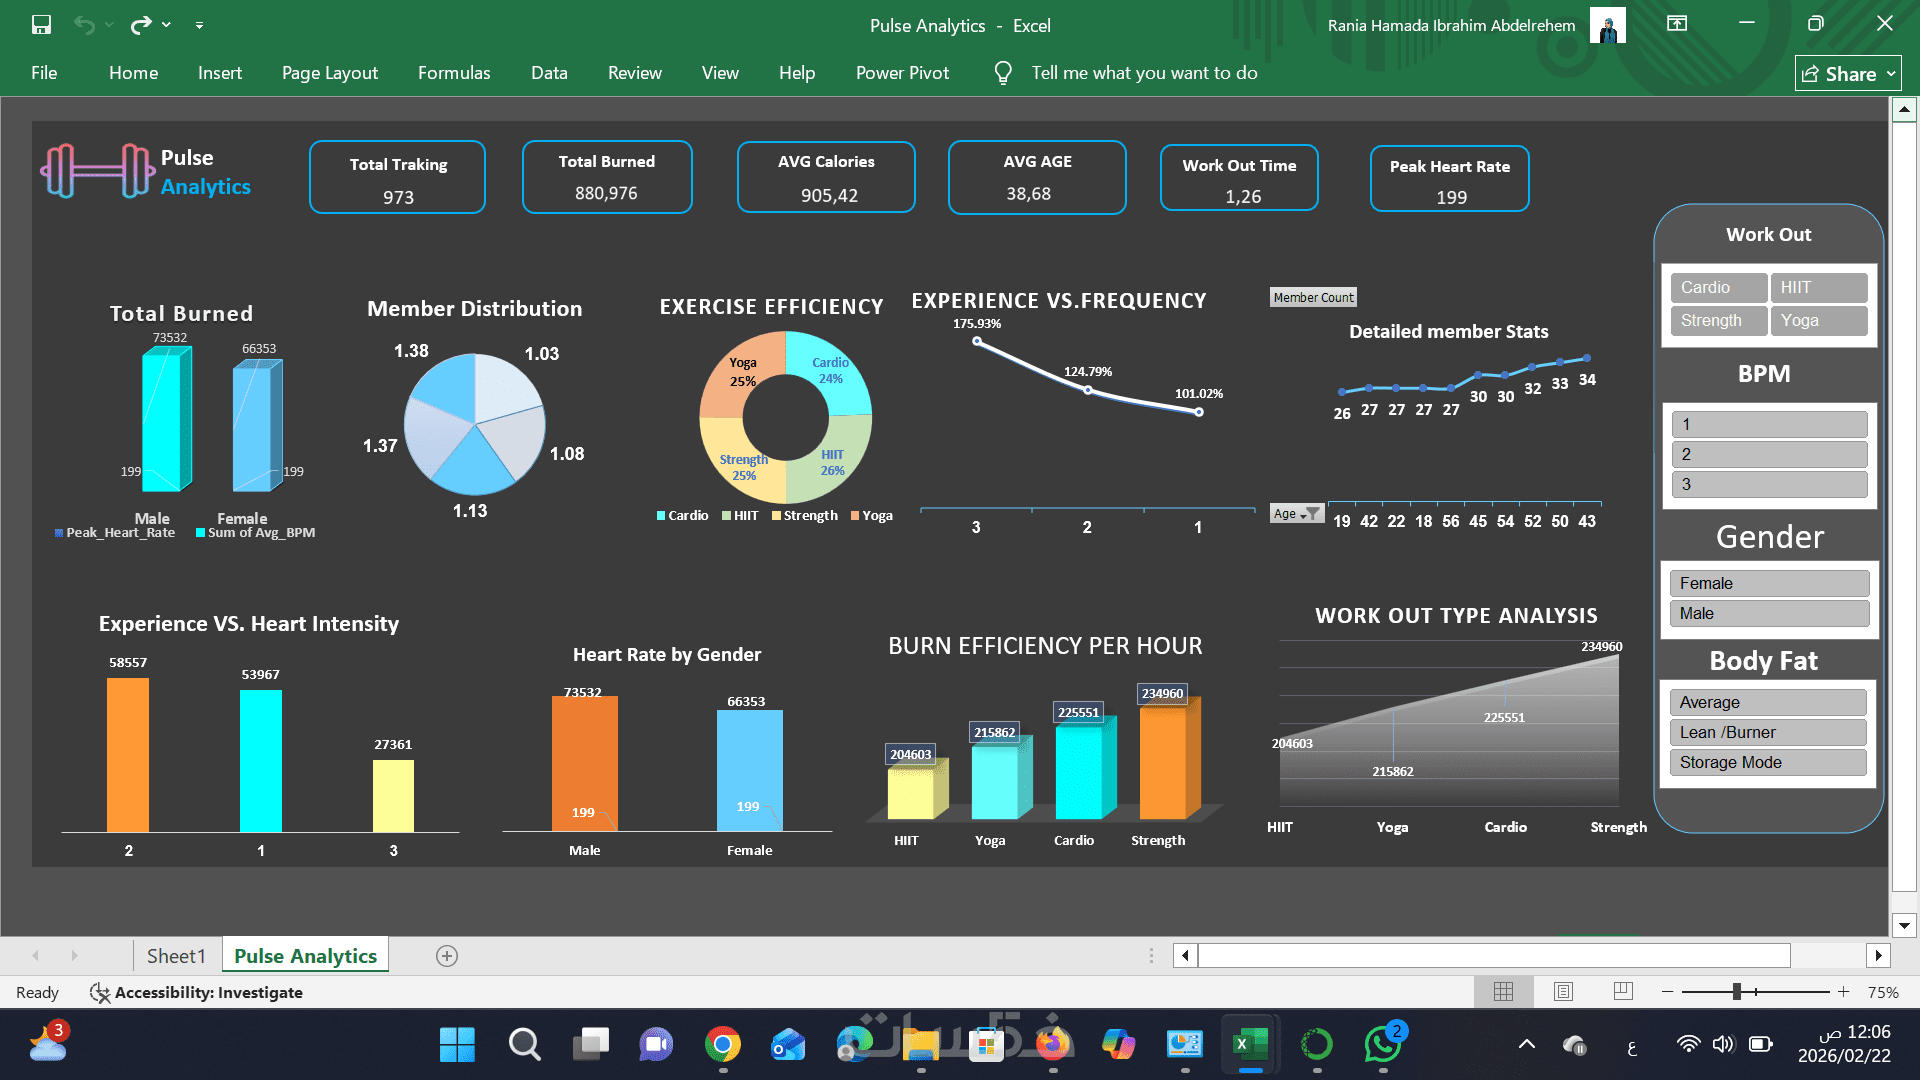Switch to the Sheet1 tab
This screenshot has height=1080, width=1920.
coord(176,956)
